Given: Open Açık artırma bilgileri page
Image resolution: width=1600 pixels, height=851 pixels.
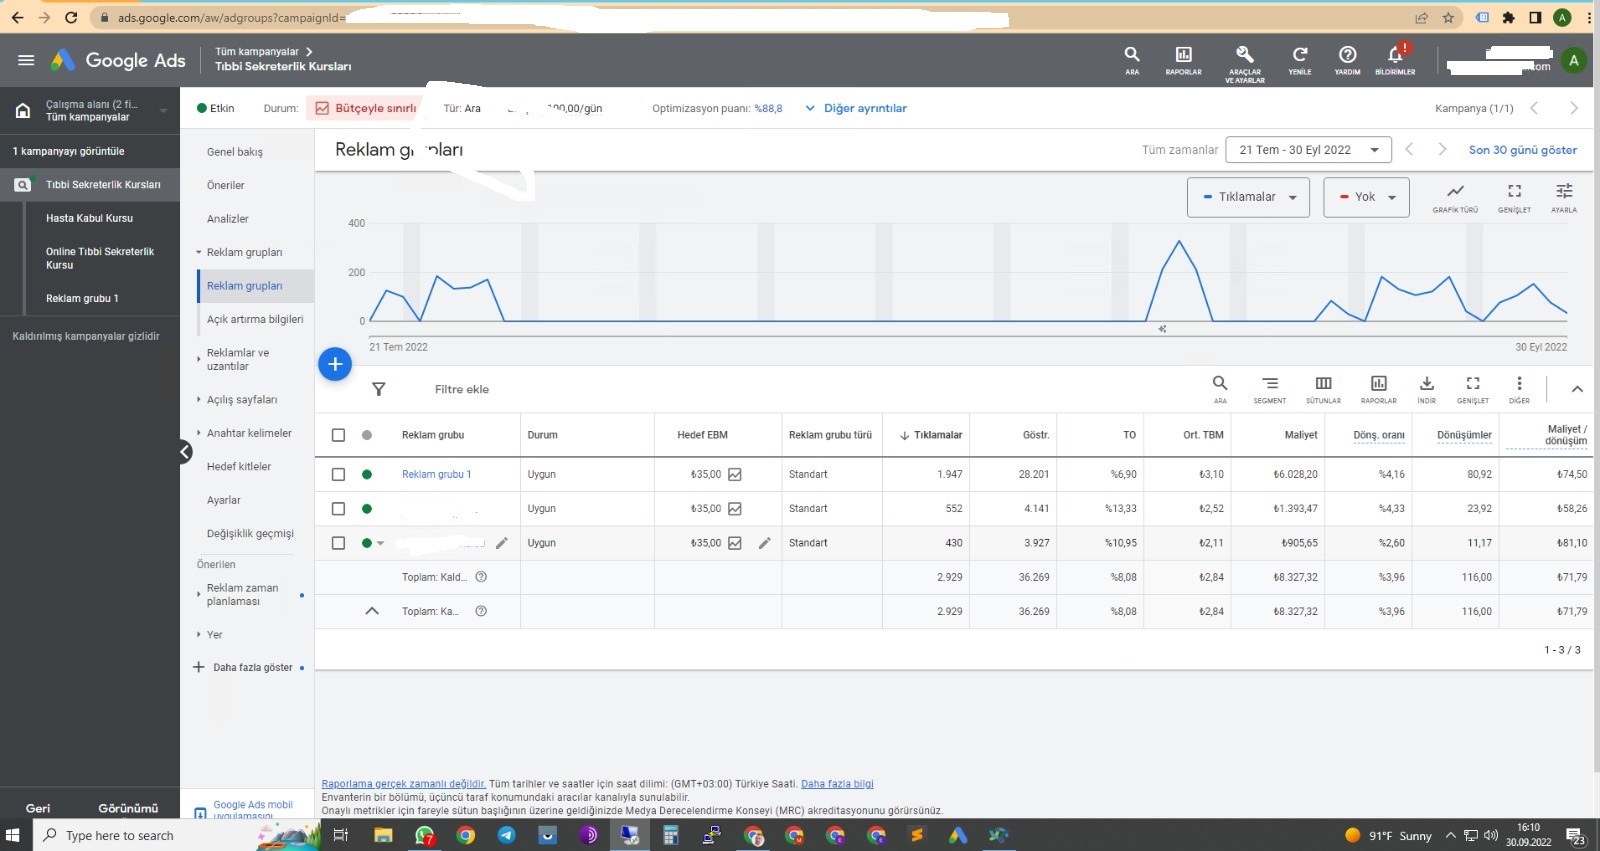Looking at the screenshot, I should click(x=255, y=319).
